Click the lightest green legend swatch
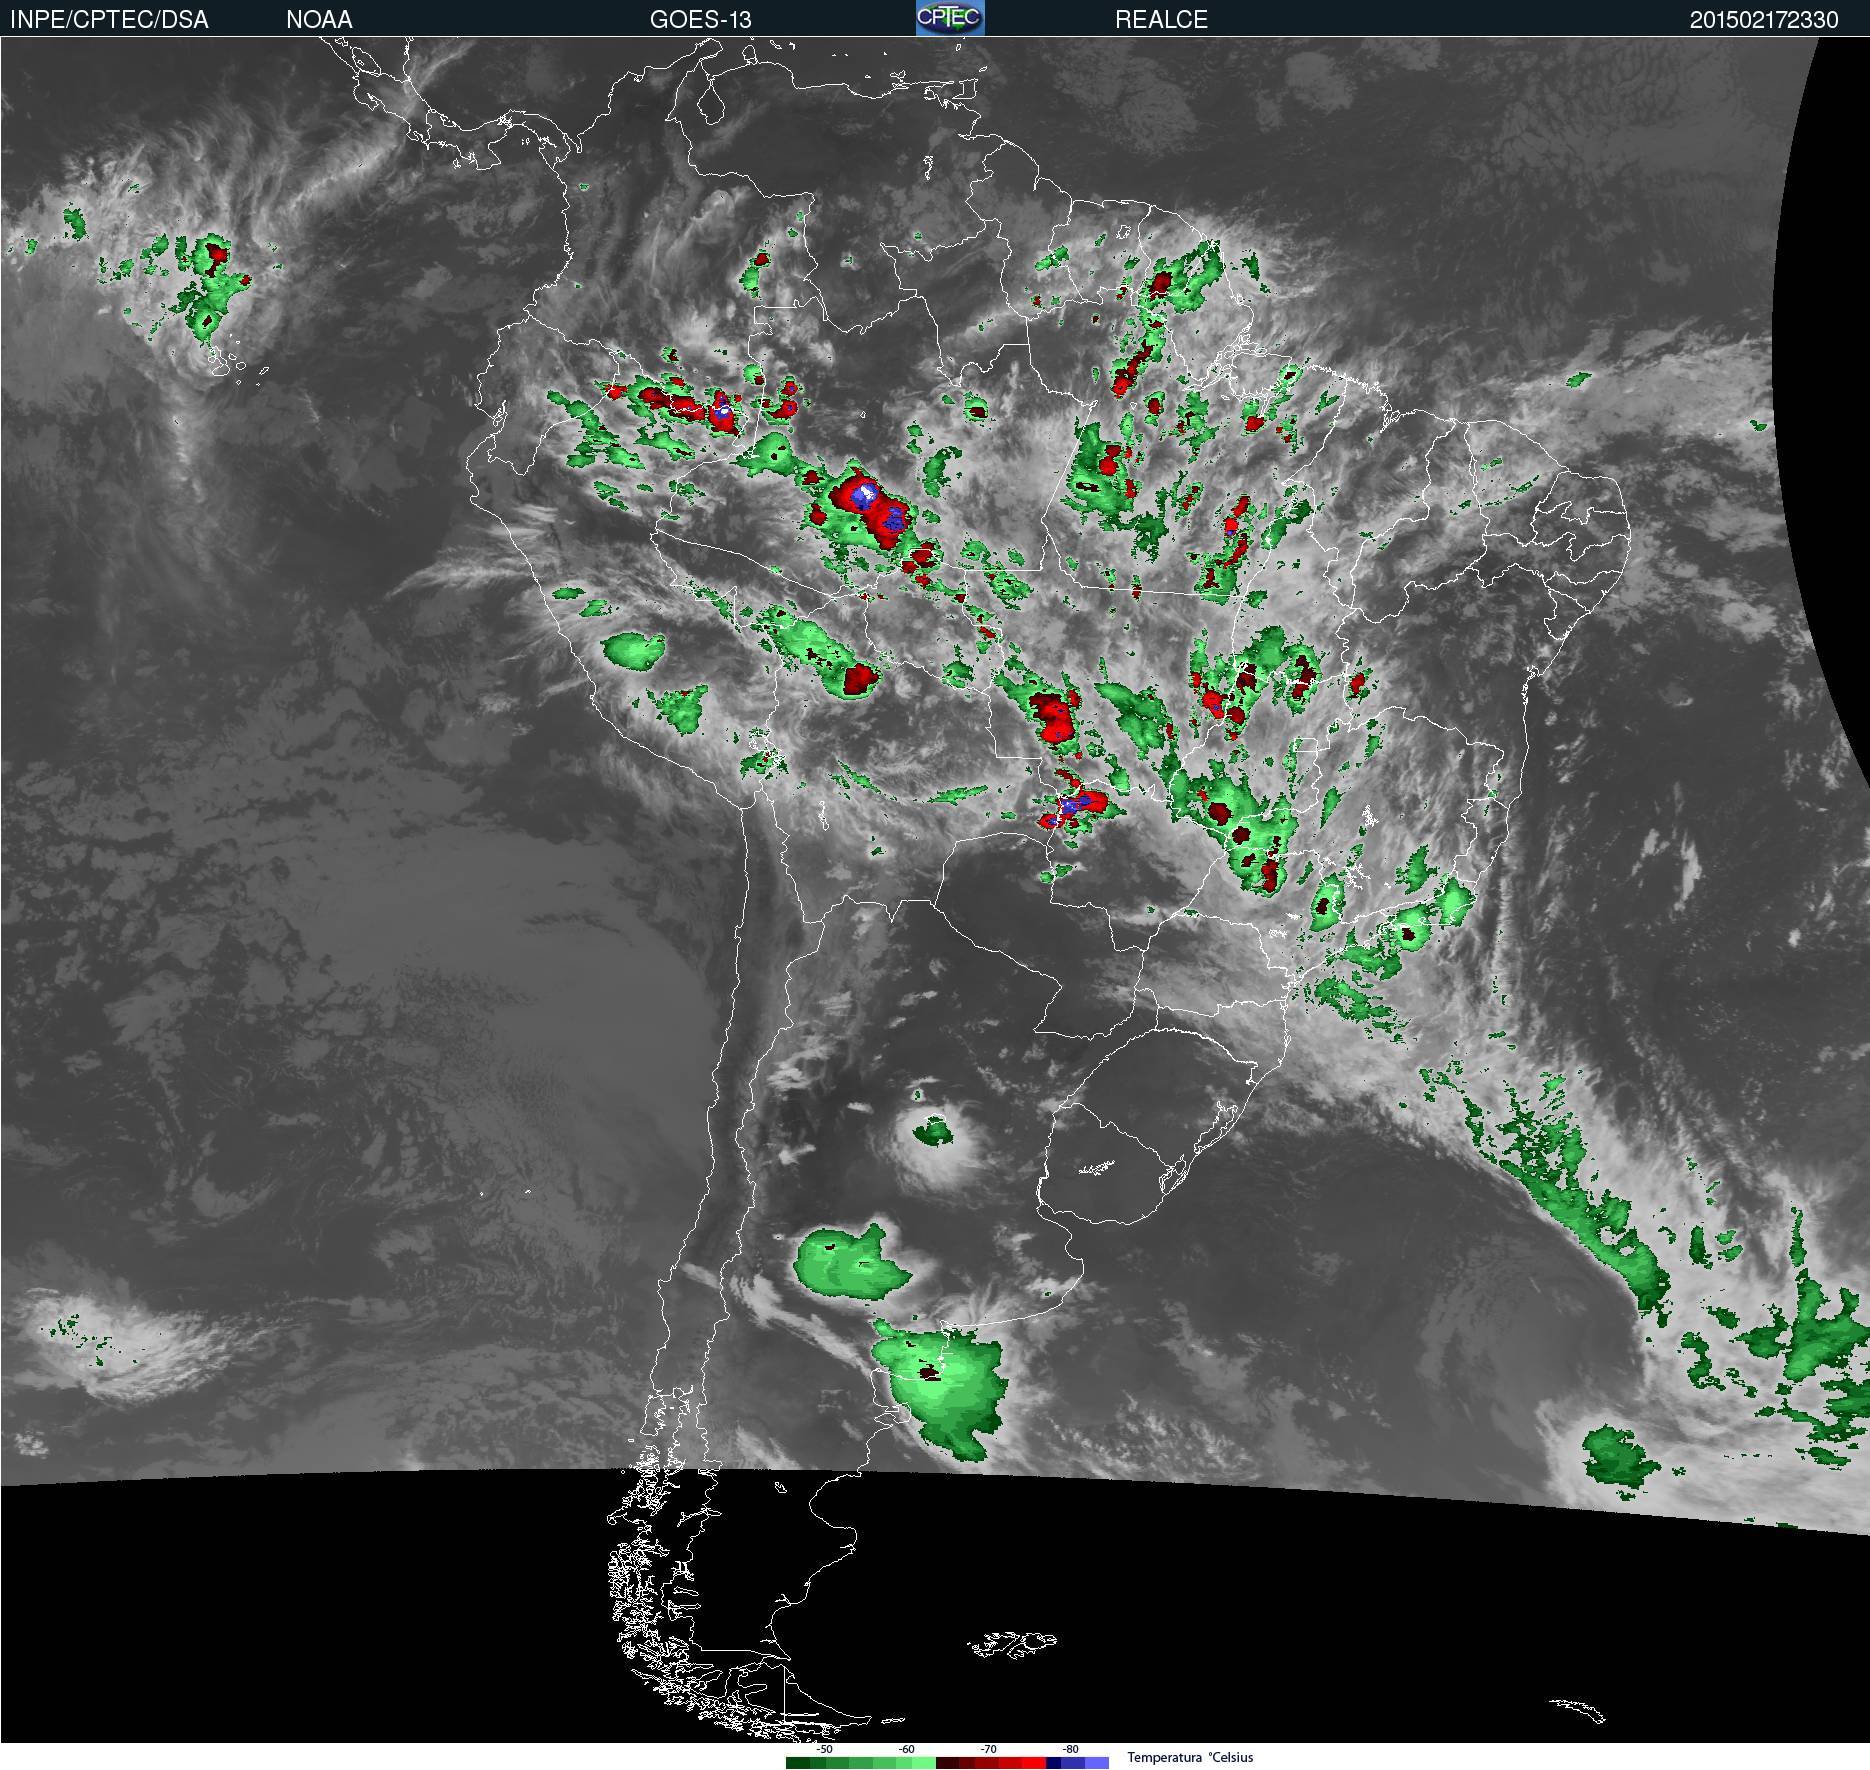Image resolution: width=1870 pixels, height=1770 pixels. click(x=924, y=1763)
